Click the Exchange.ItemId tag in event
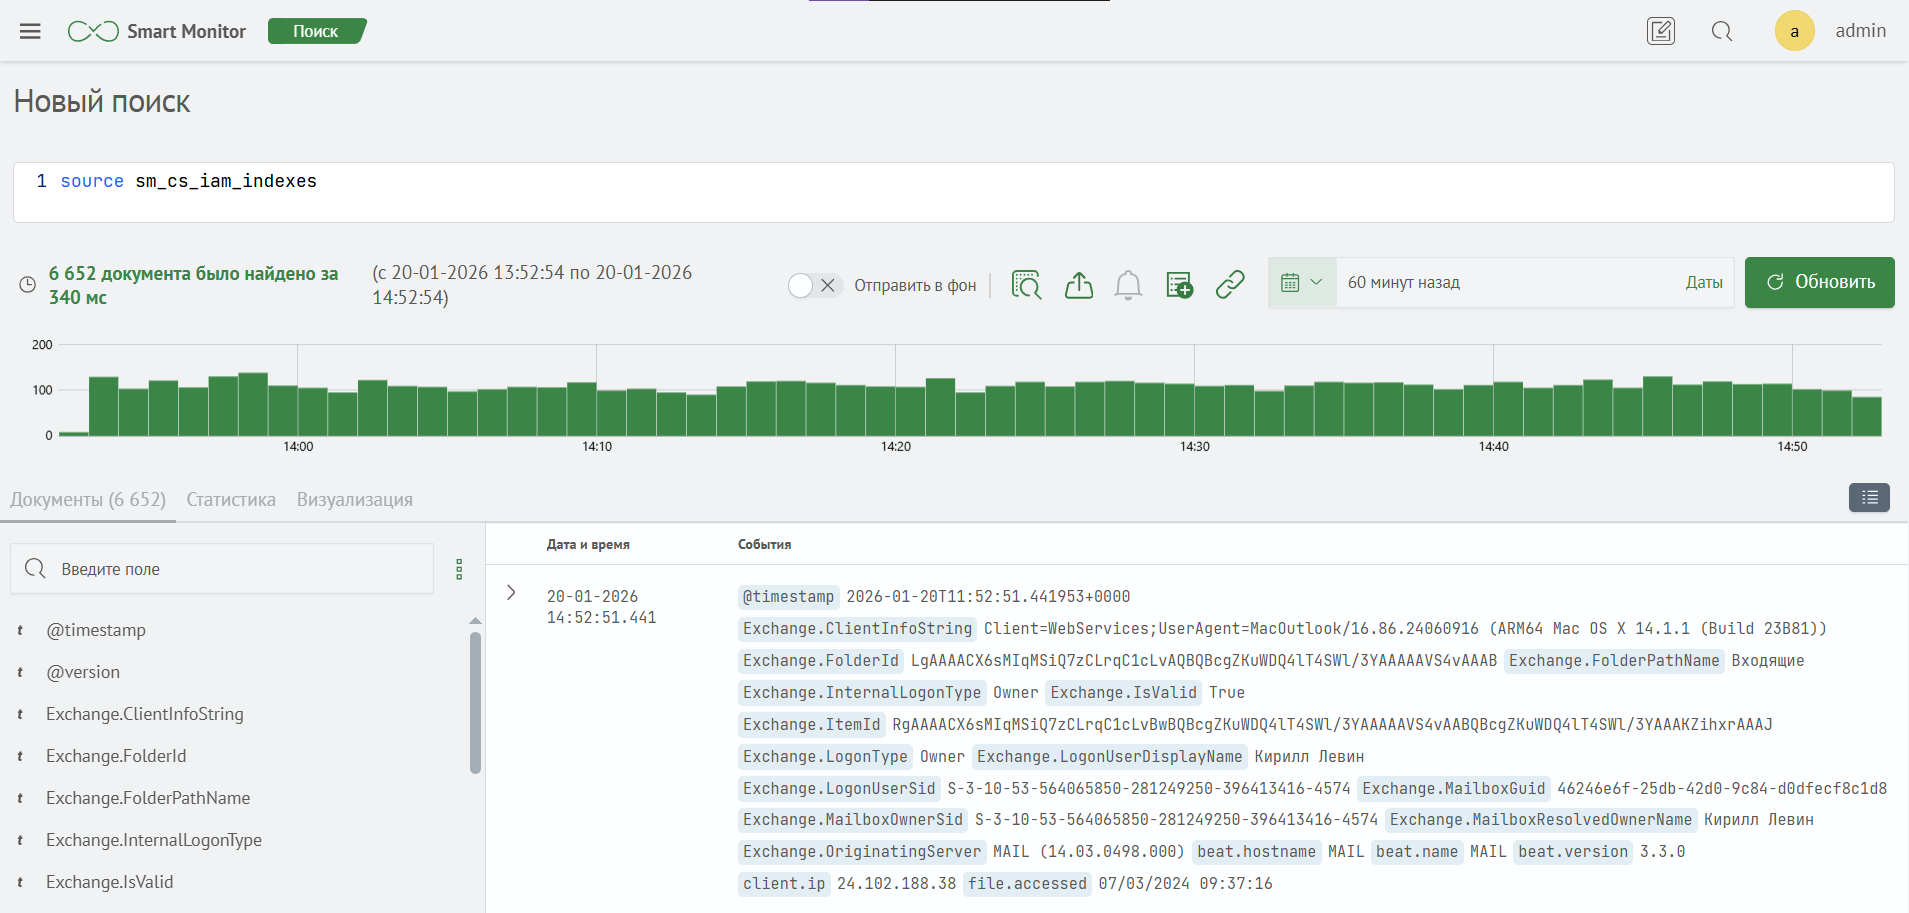Viewport: 1909px width, 913px height. pos(811,725)
